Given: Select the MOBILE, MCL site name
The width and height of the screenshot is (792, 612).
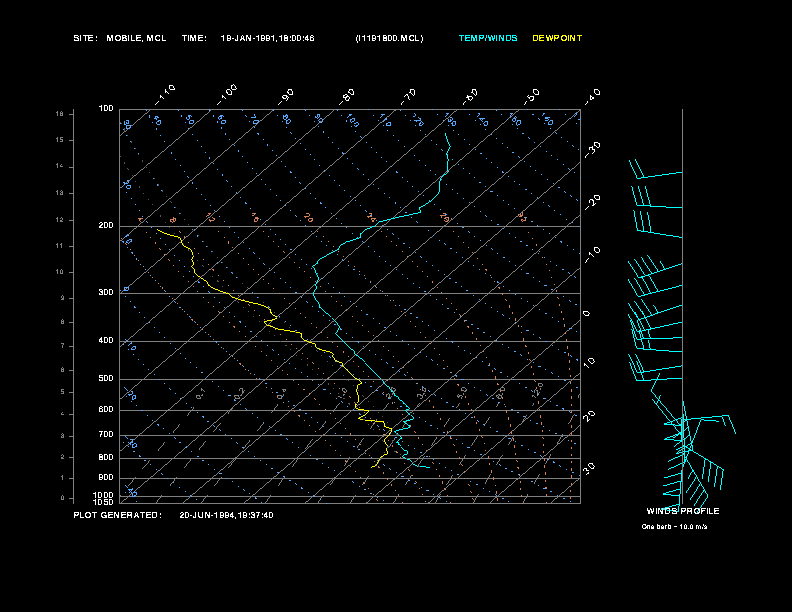Looking at the screenshot, I should [136, 38].
